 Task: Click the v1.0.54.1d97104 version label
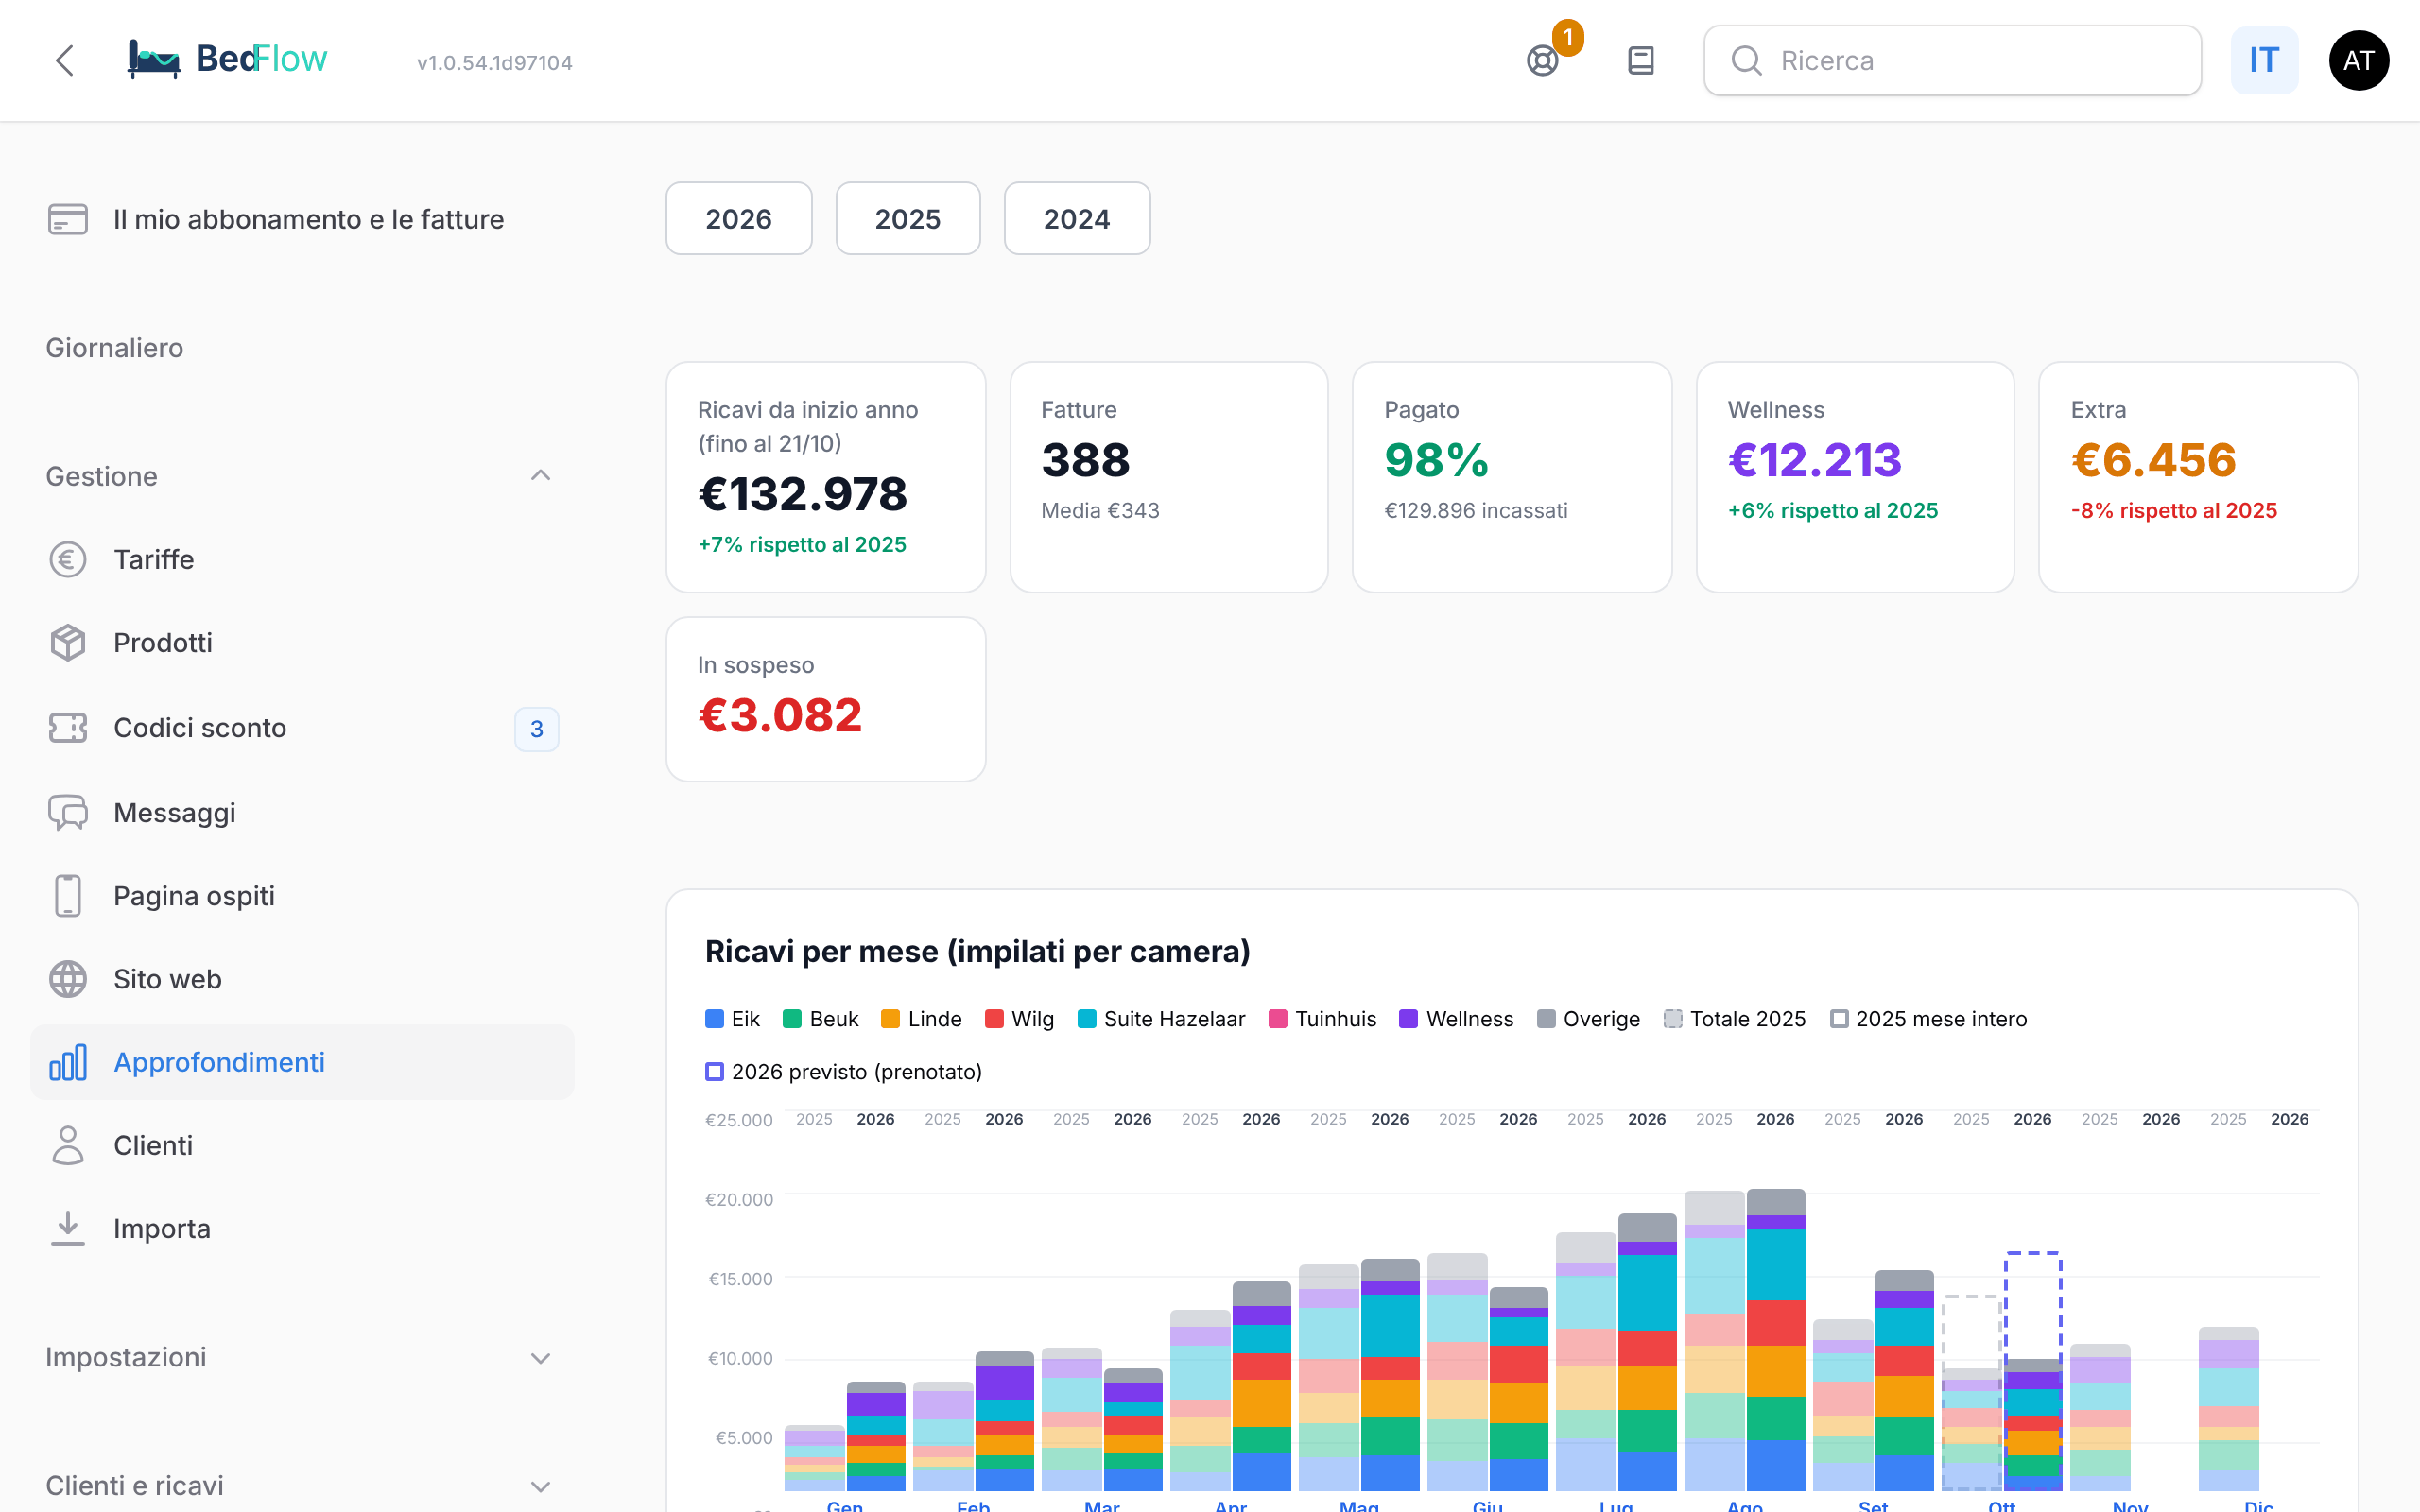[495, 63]
